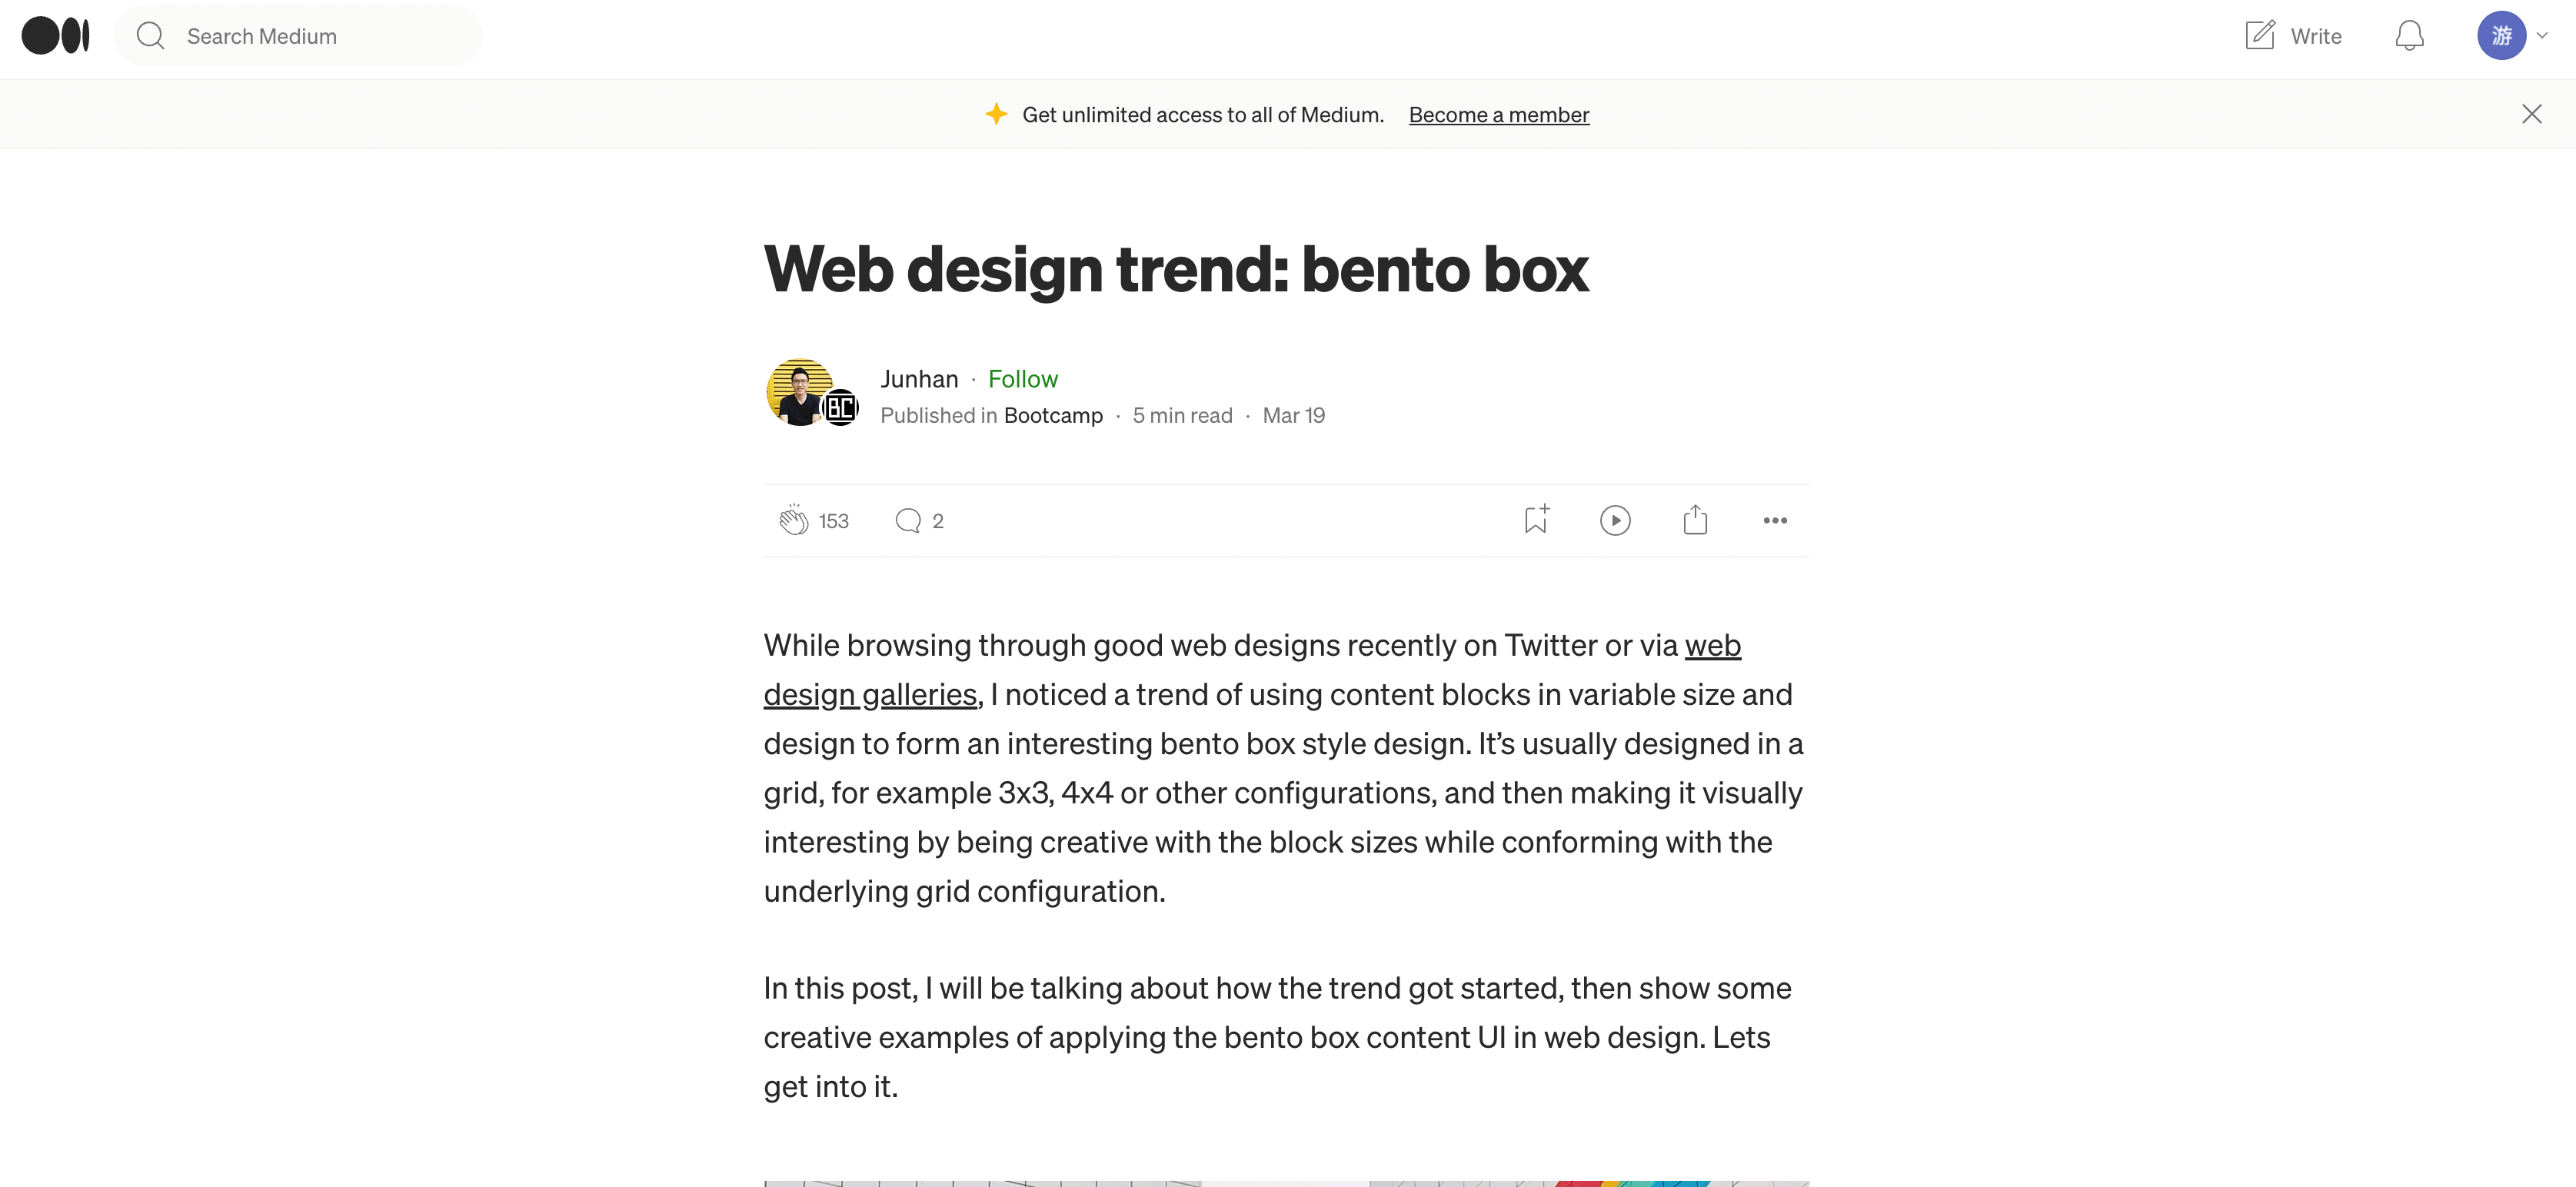This screenshot has width=2576, height=1187.
Task: Share this story via share icon
Action: point(1695,519)
